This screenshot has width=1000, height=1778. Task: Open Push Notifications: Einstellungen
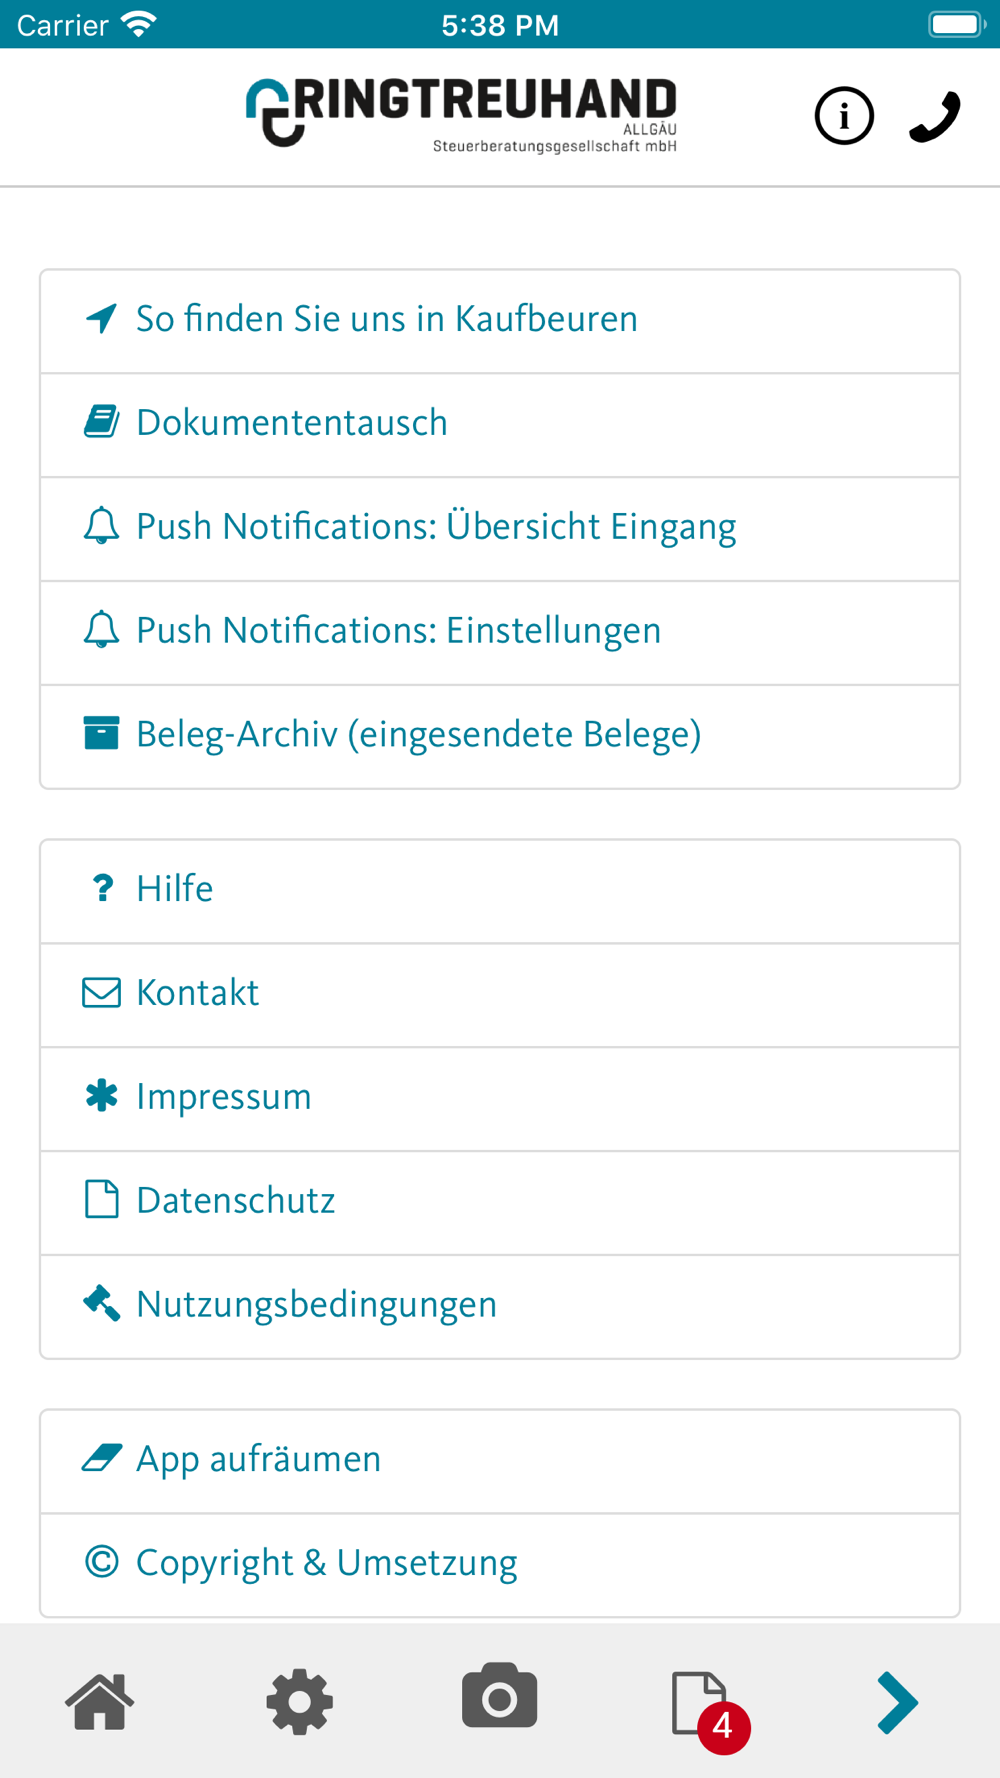tap(500, 633)
